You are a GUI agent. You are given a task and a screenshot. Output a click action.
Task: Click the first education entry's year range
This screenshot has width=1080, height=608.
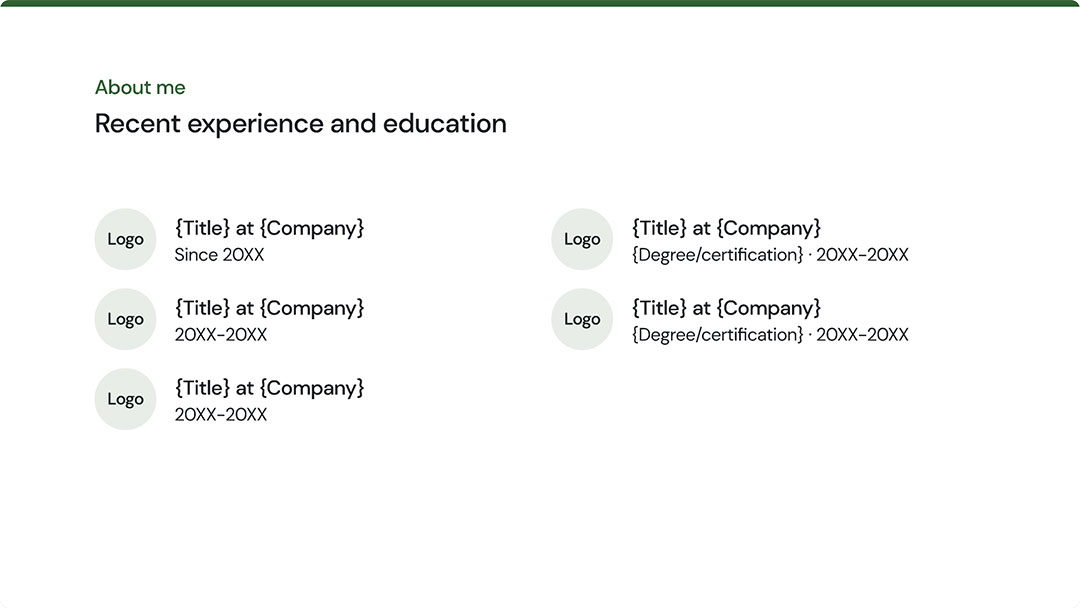(x=862, y=255)
